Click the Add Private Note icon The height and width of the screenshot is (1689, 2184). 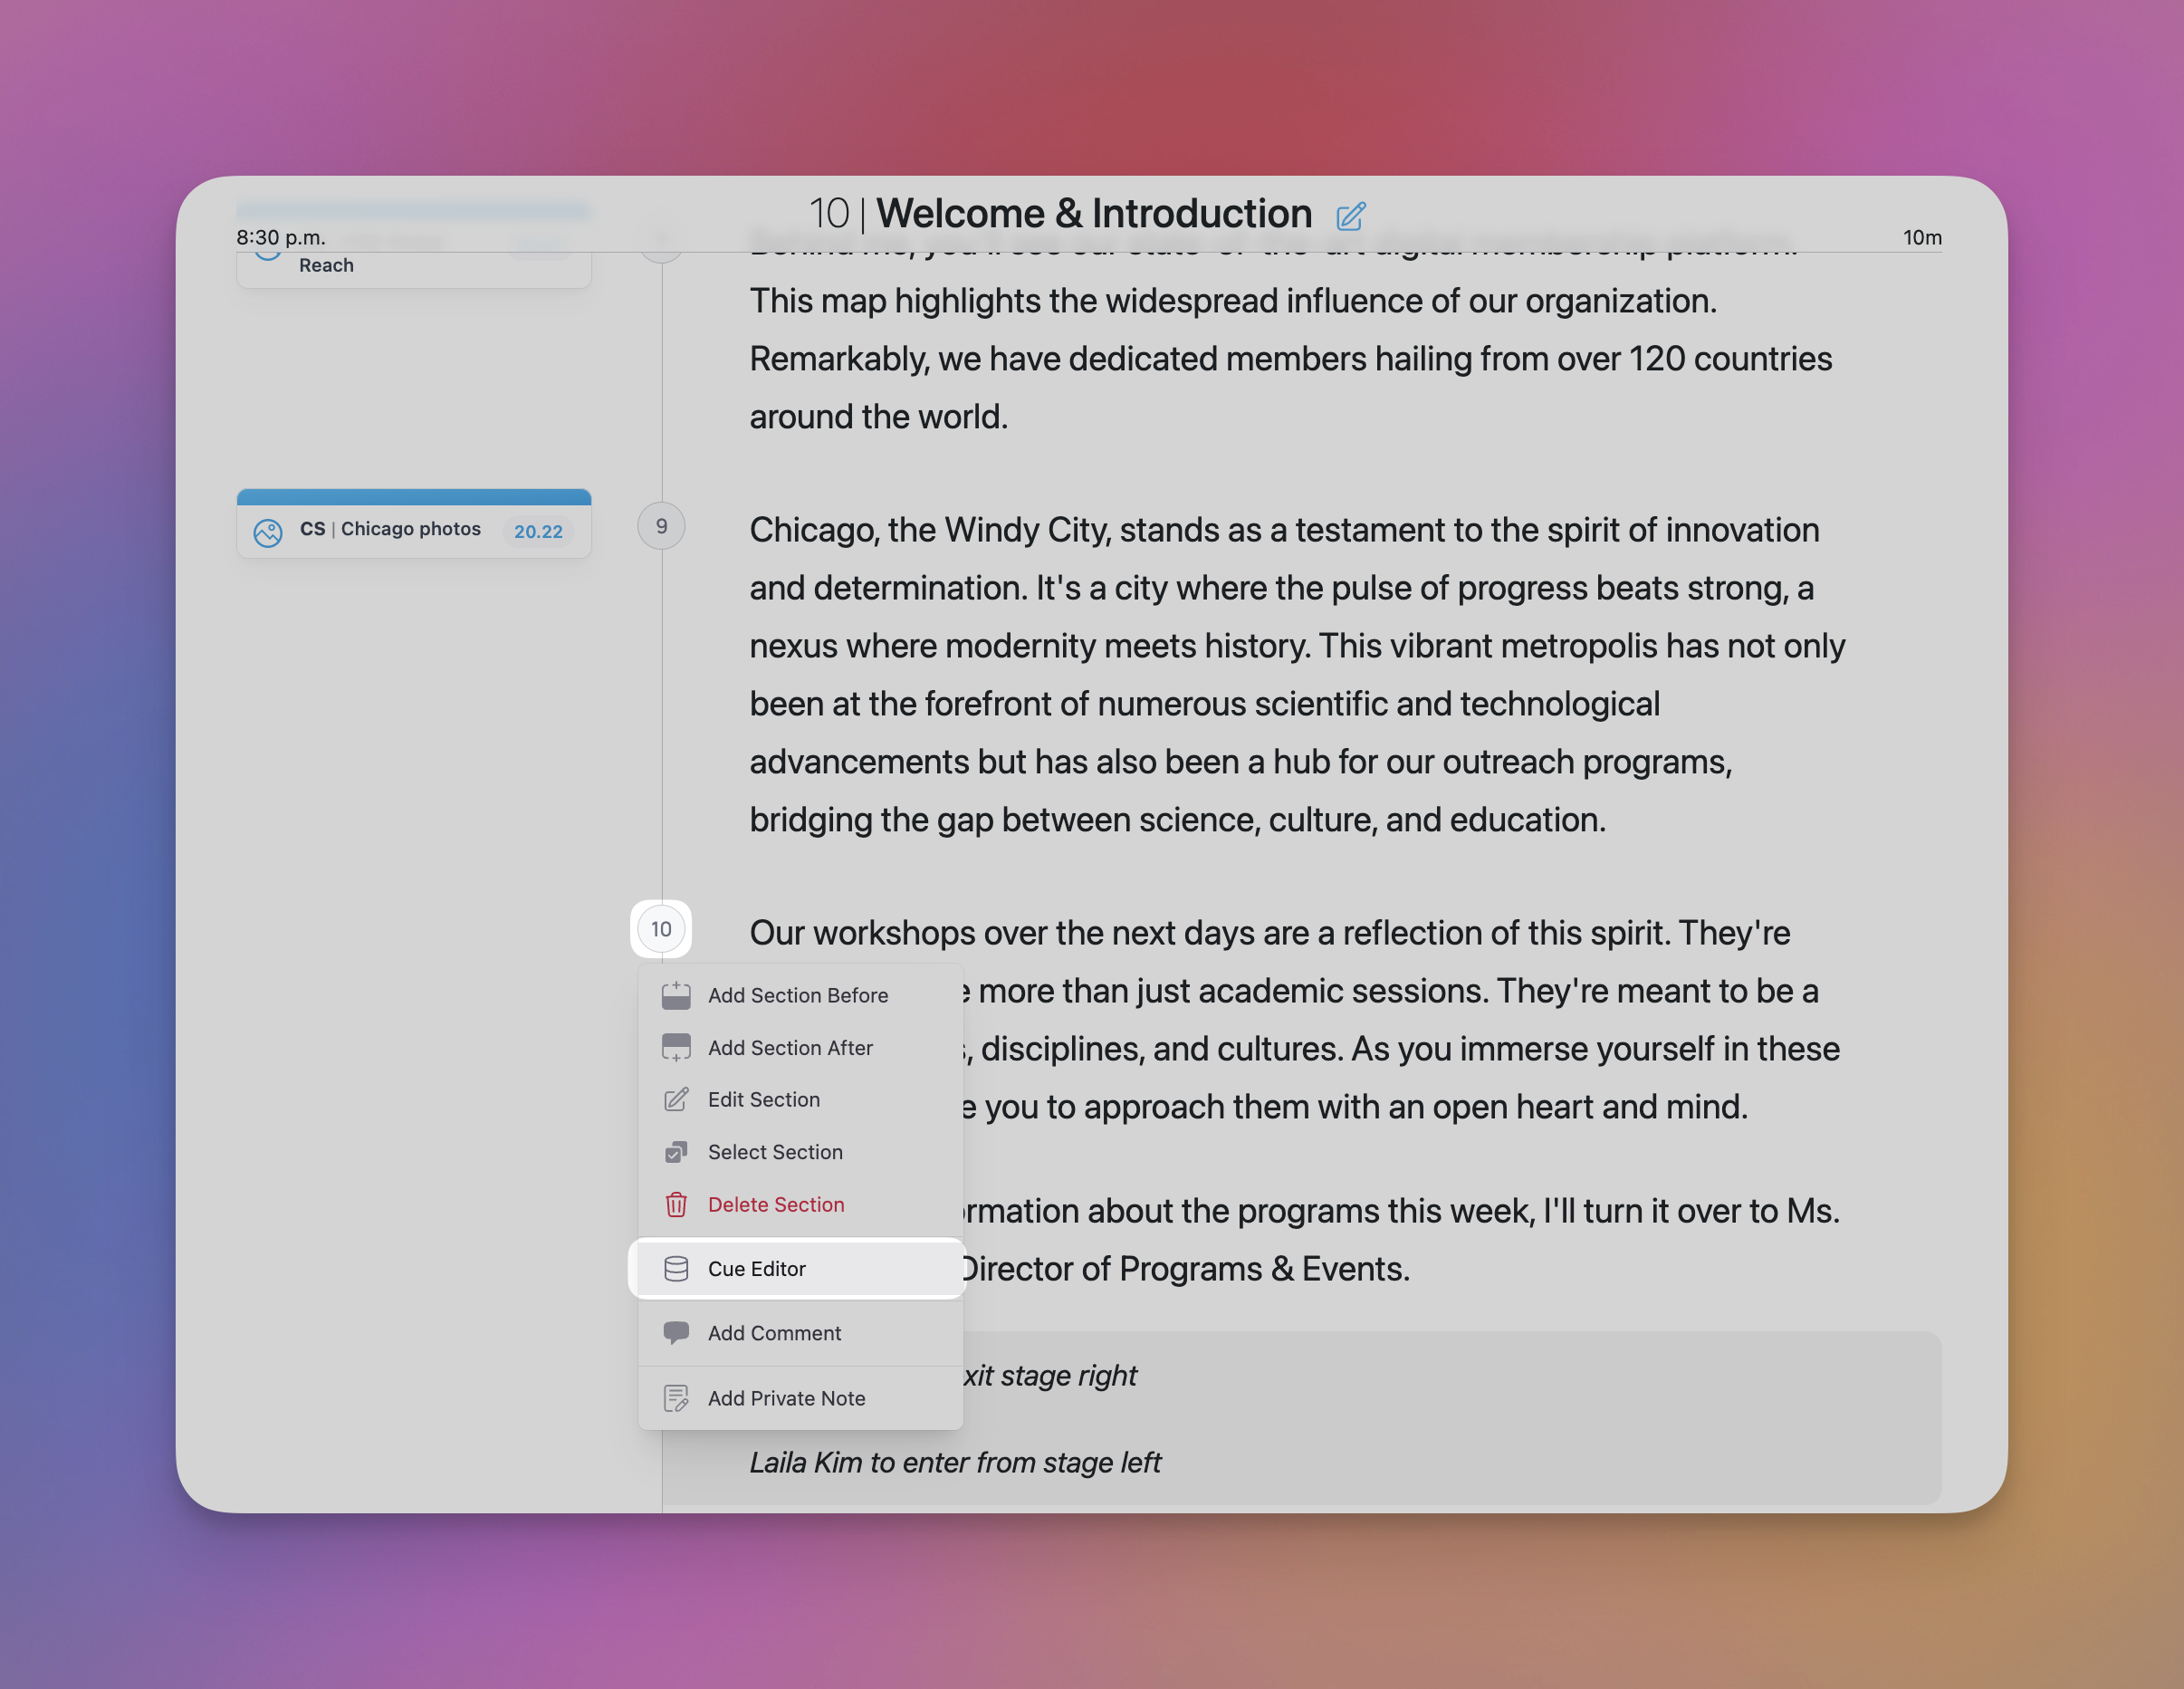click(x=676, y=1398)
